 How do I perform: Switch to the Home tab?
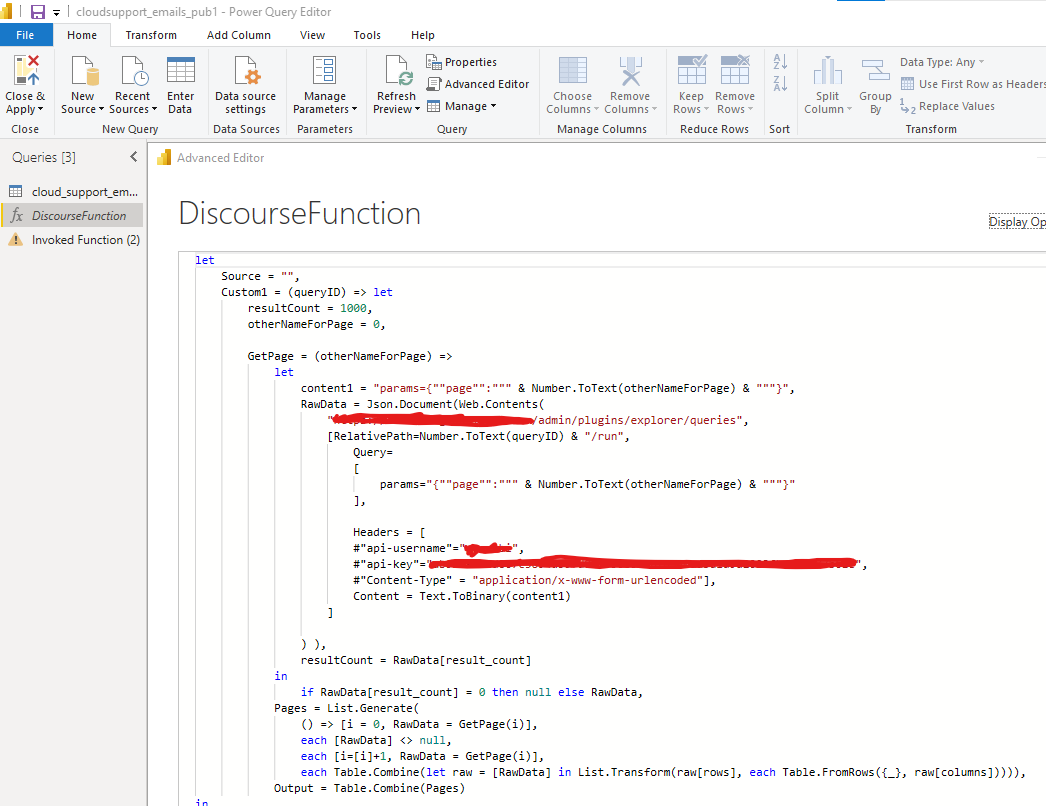pyautogui.click(x=81, y=35)
